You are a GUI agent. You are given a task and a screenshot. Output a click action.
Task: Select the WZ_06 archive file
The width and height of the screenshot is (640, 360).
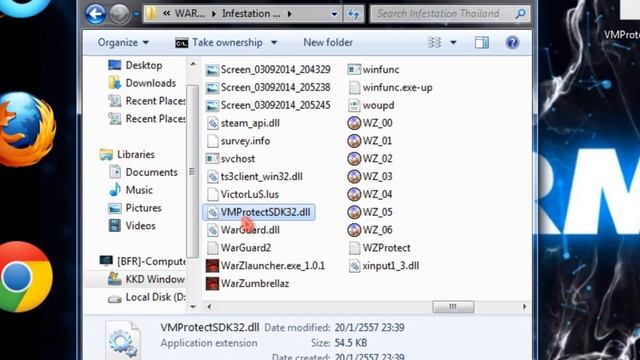[370, 230]
